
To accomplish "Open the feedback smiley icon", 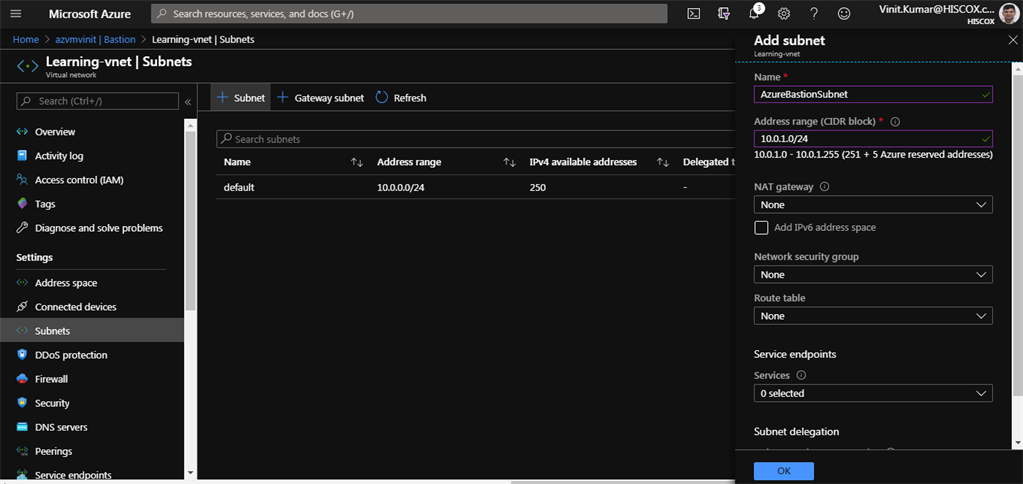I will tap(844, 14).
